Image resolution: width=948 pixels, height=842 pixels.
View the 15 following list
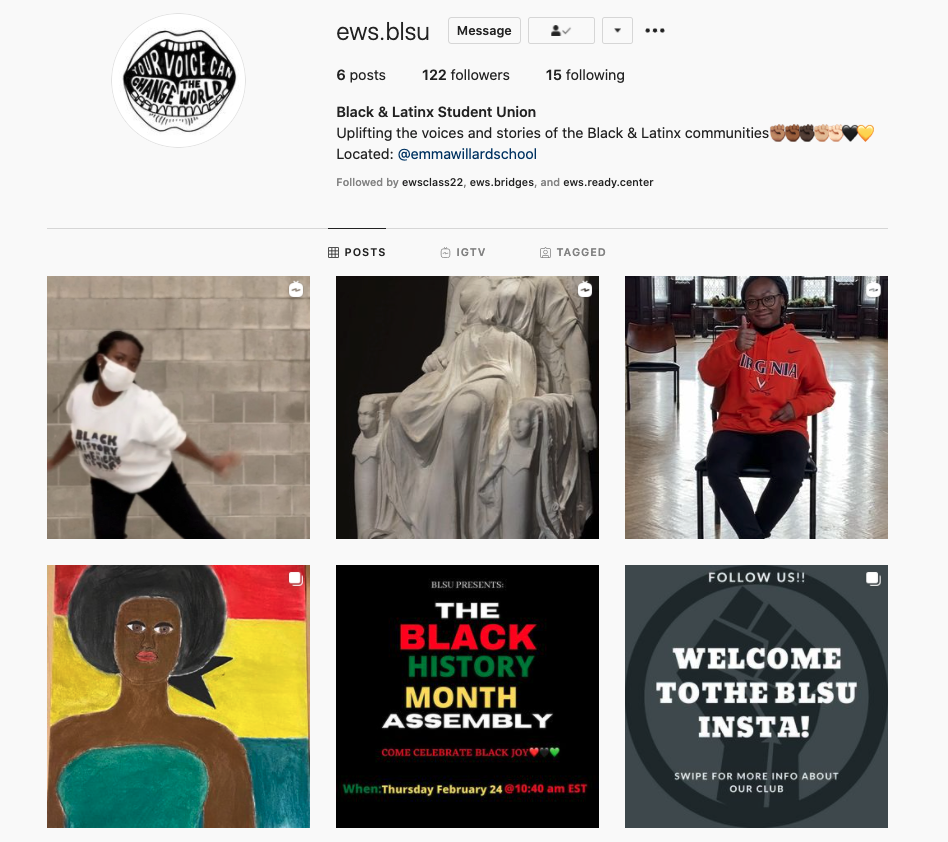(585, 75)
